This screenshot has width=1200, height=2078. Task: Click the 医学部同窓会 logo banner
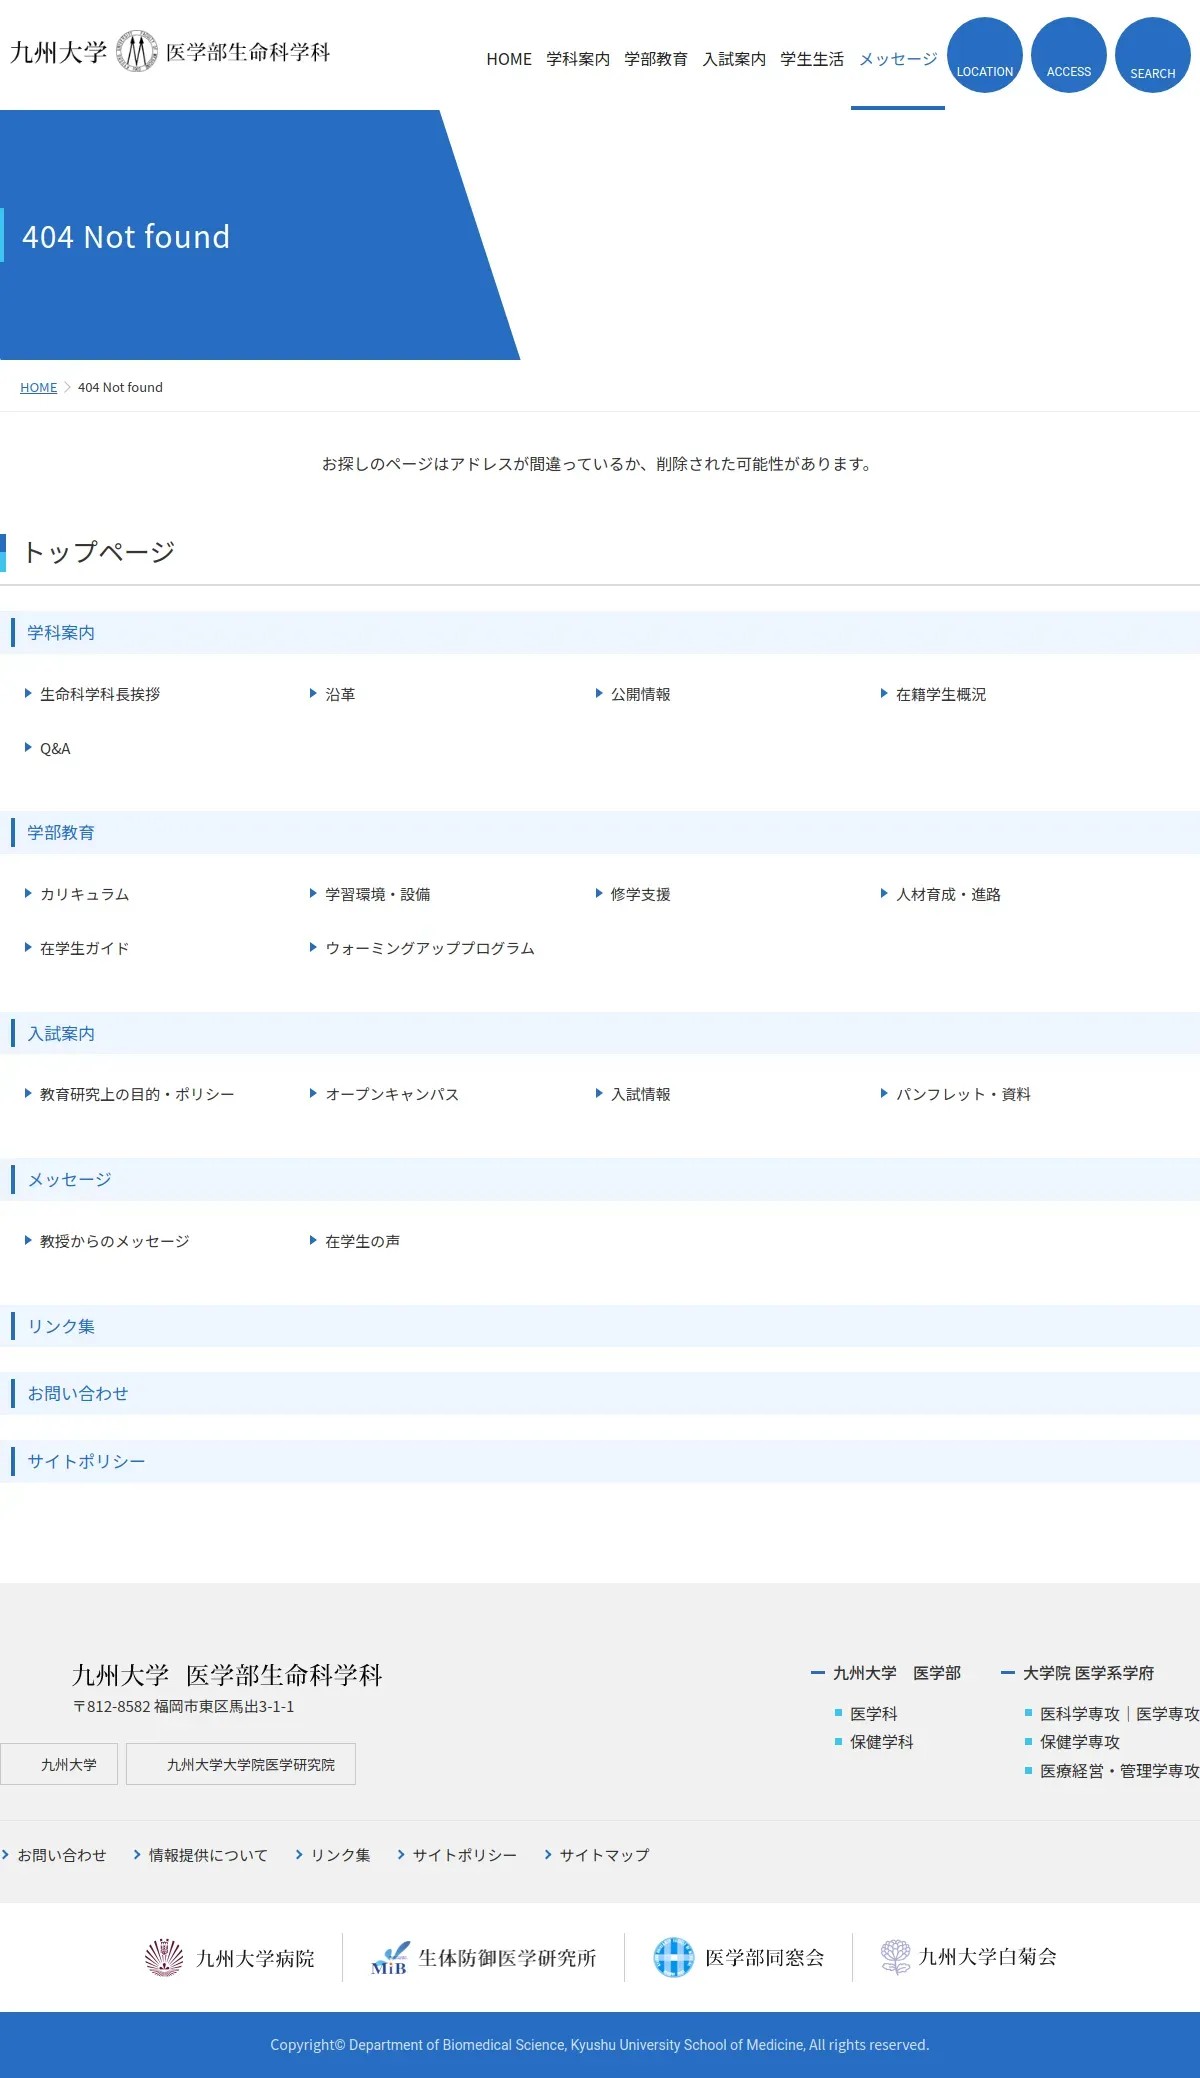[x=739, y=1957]
